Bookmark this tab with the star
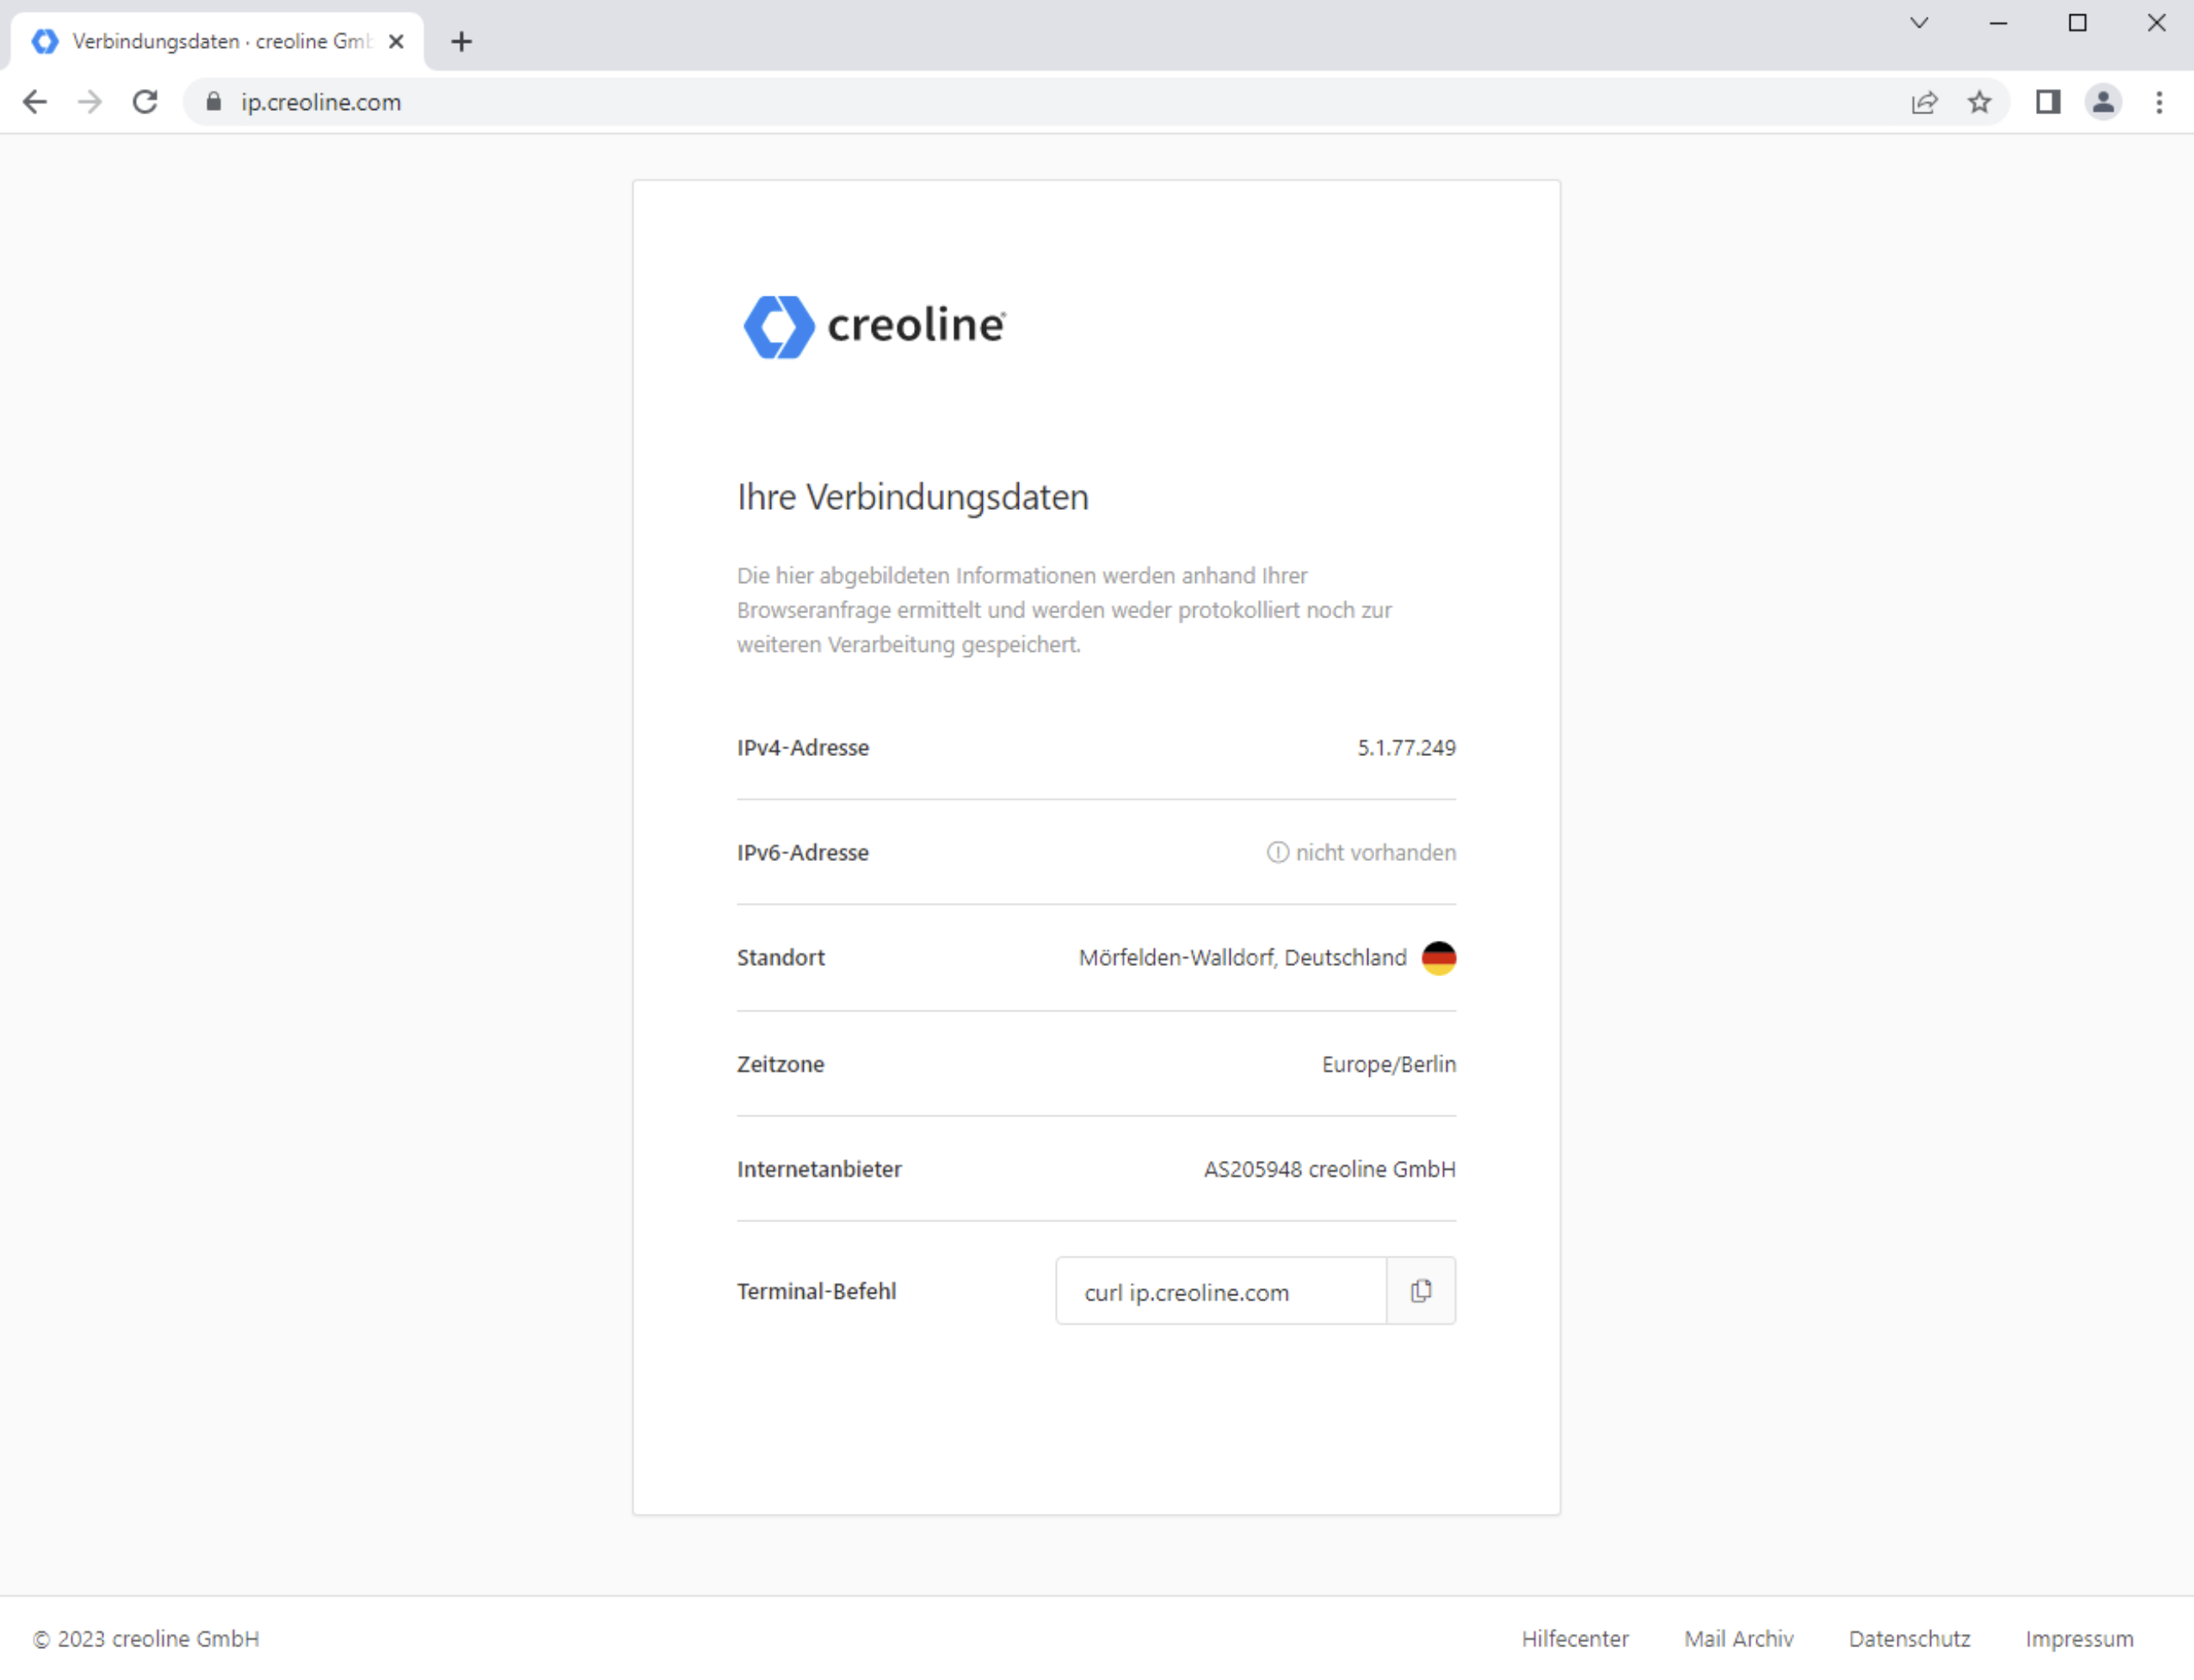2194x1680 pixels. [1979, 102]
